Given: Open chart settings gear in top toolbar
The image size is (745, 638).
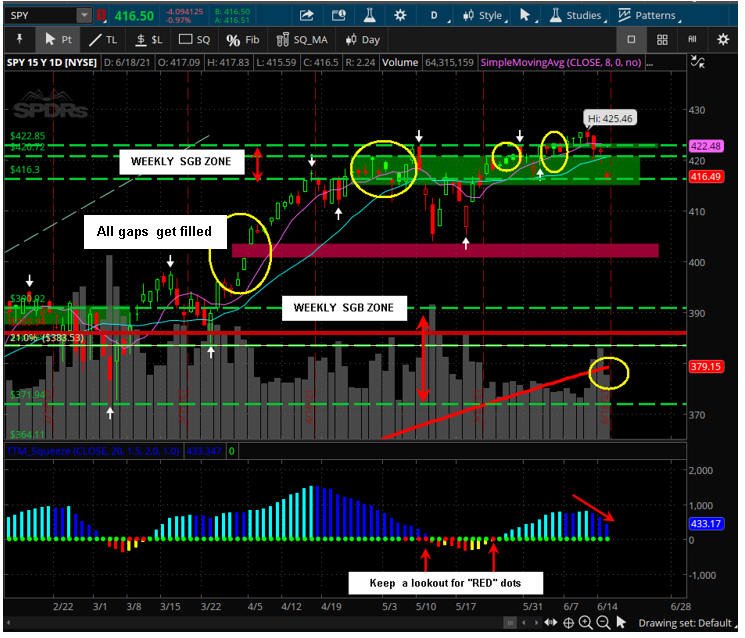Looking at the screenshot, I should 400,16.
